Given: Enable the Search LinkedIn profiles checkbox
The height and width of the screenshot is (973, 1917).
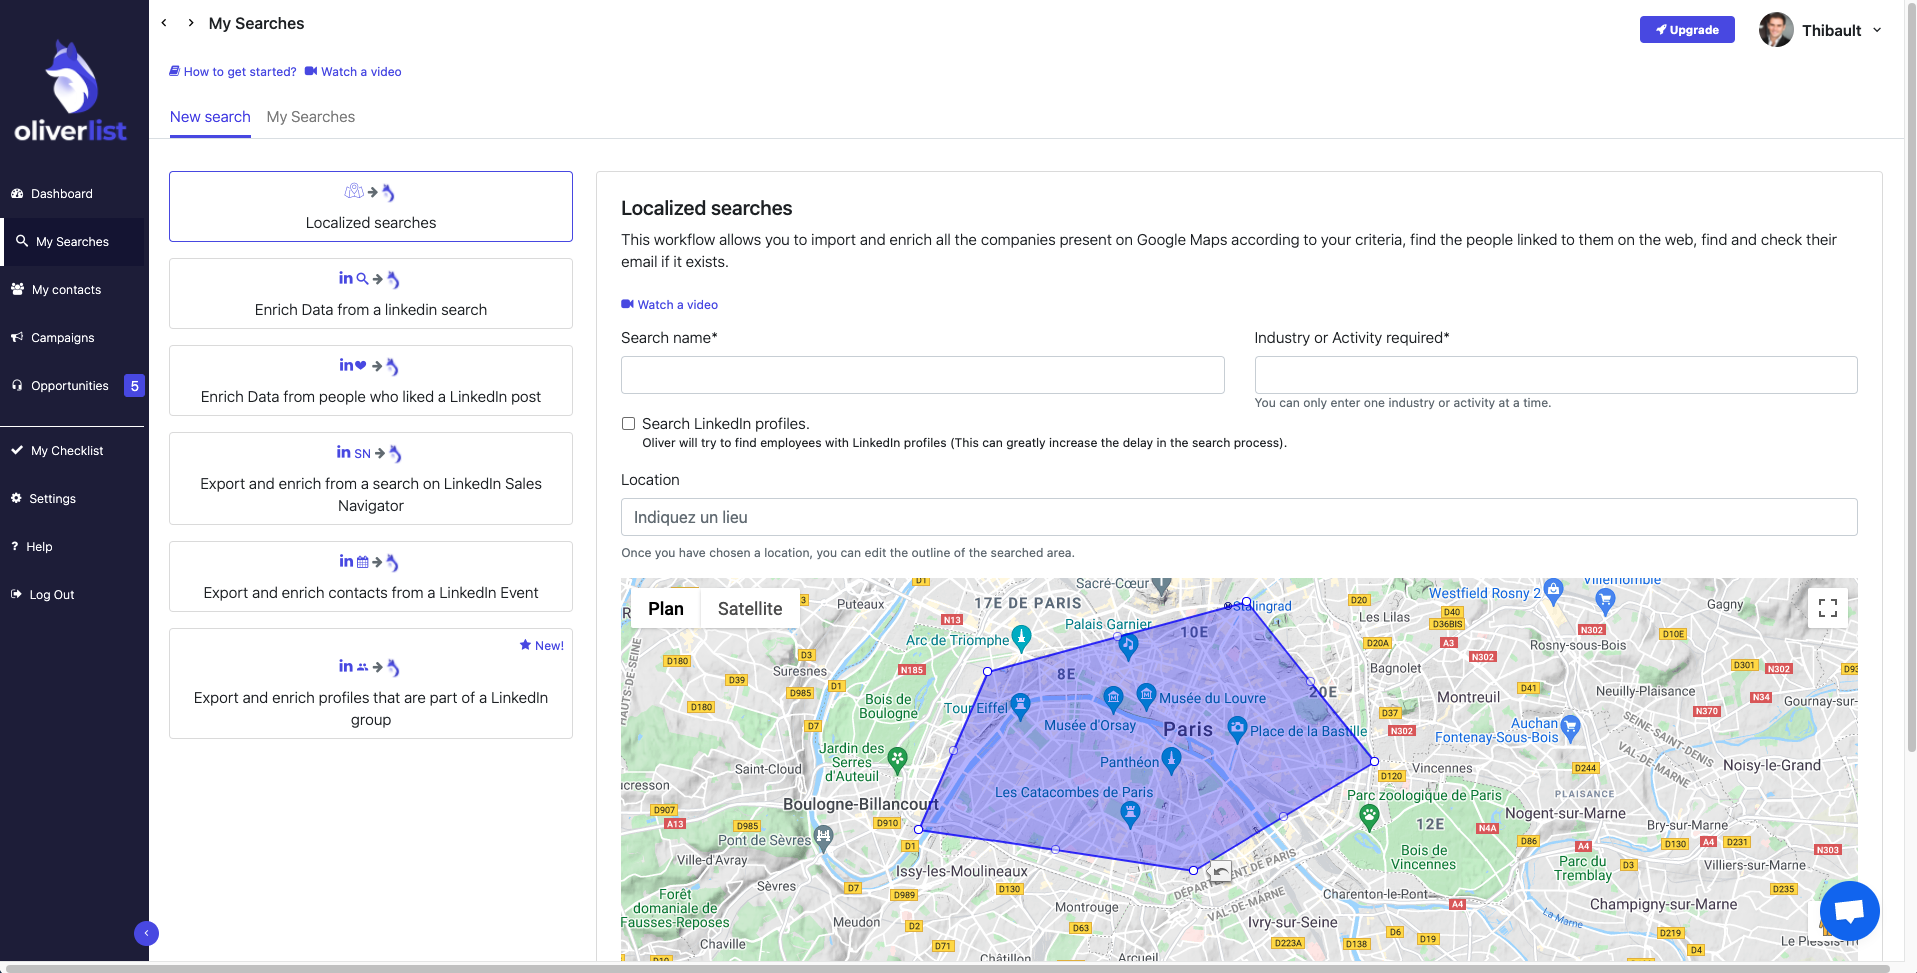Looking at the screenshot, I should 628,424.
